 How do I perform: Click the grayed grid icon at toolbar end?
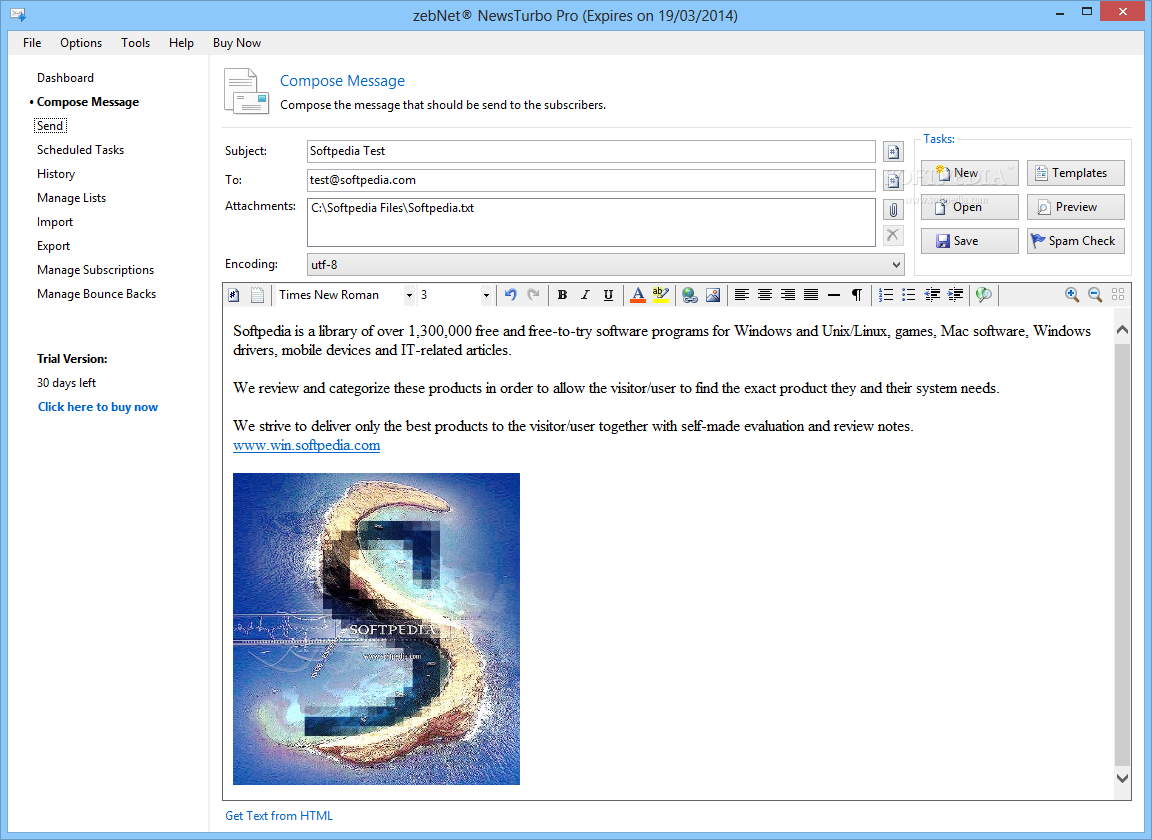[x=1118, y=295]
